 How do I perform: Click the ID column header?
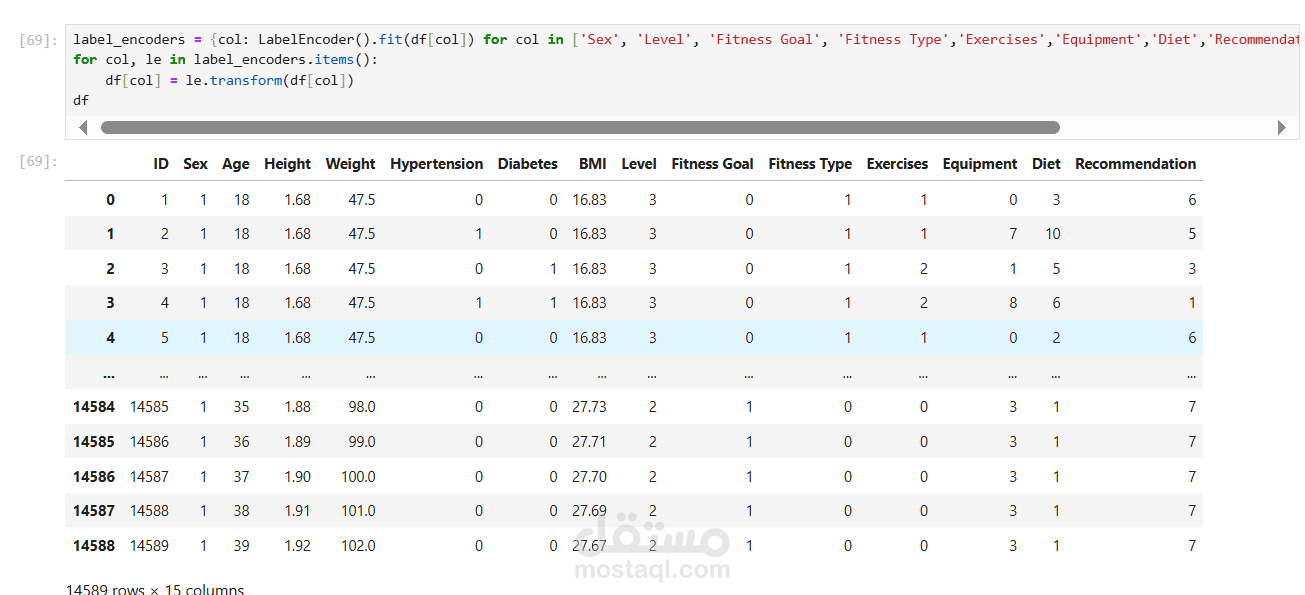[x=161, y=164]
